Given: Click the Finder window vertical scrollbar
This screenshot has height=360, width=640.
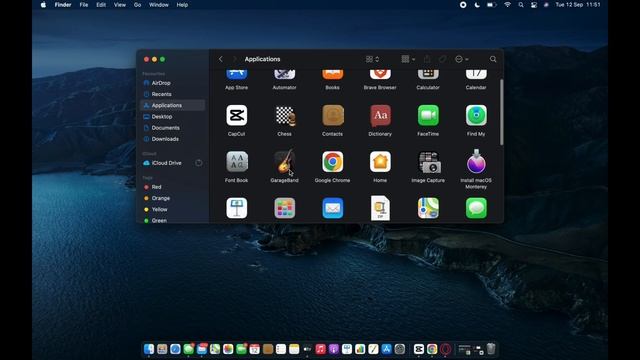Looking at the screenshot, I should tap(501, 112).
